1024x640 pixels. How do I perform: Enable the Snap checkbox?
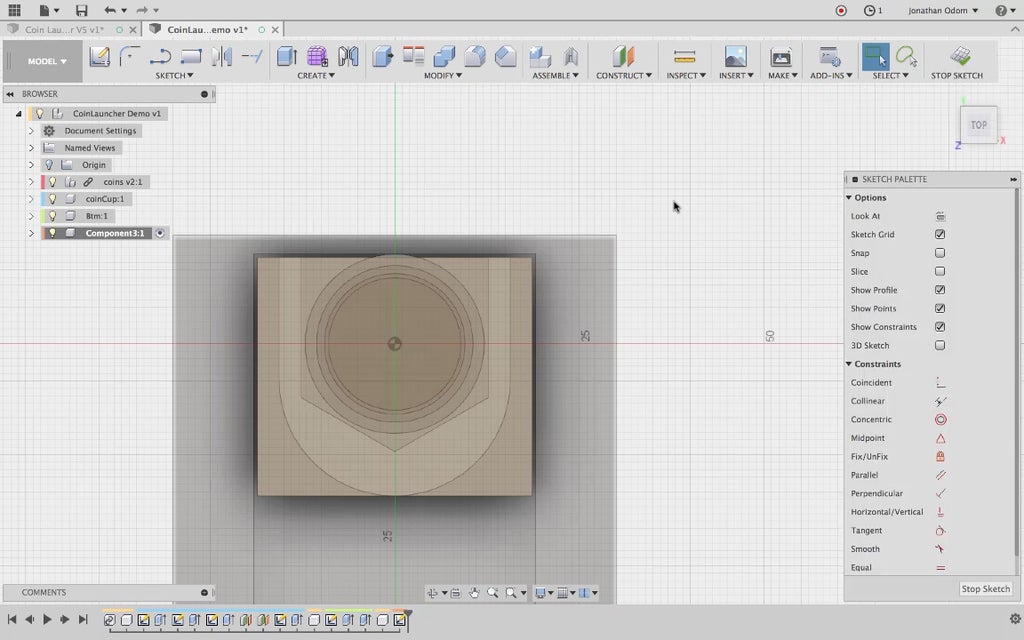tap(940, 253)
